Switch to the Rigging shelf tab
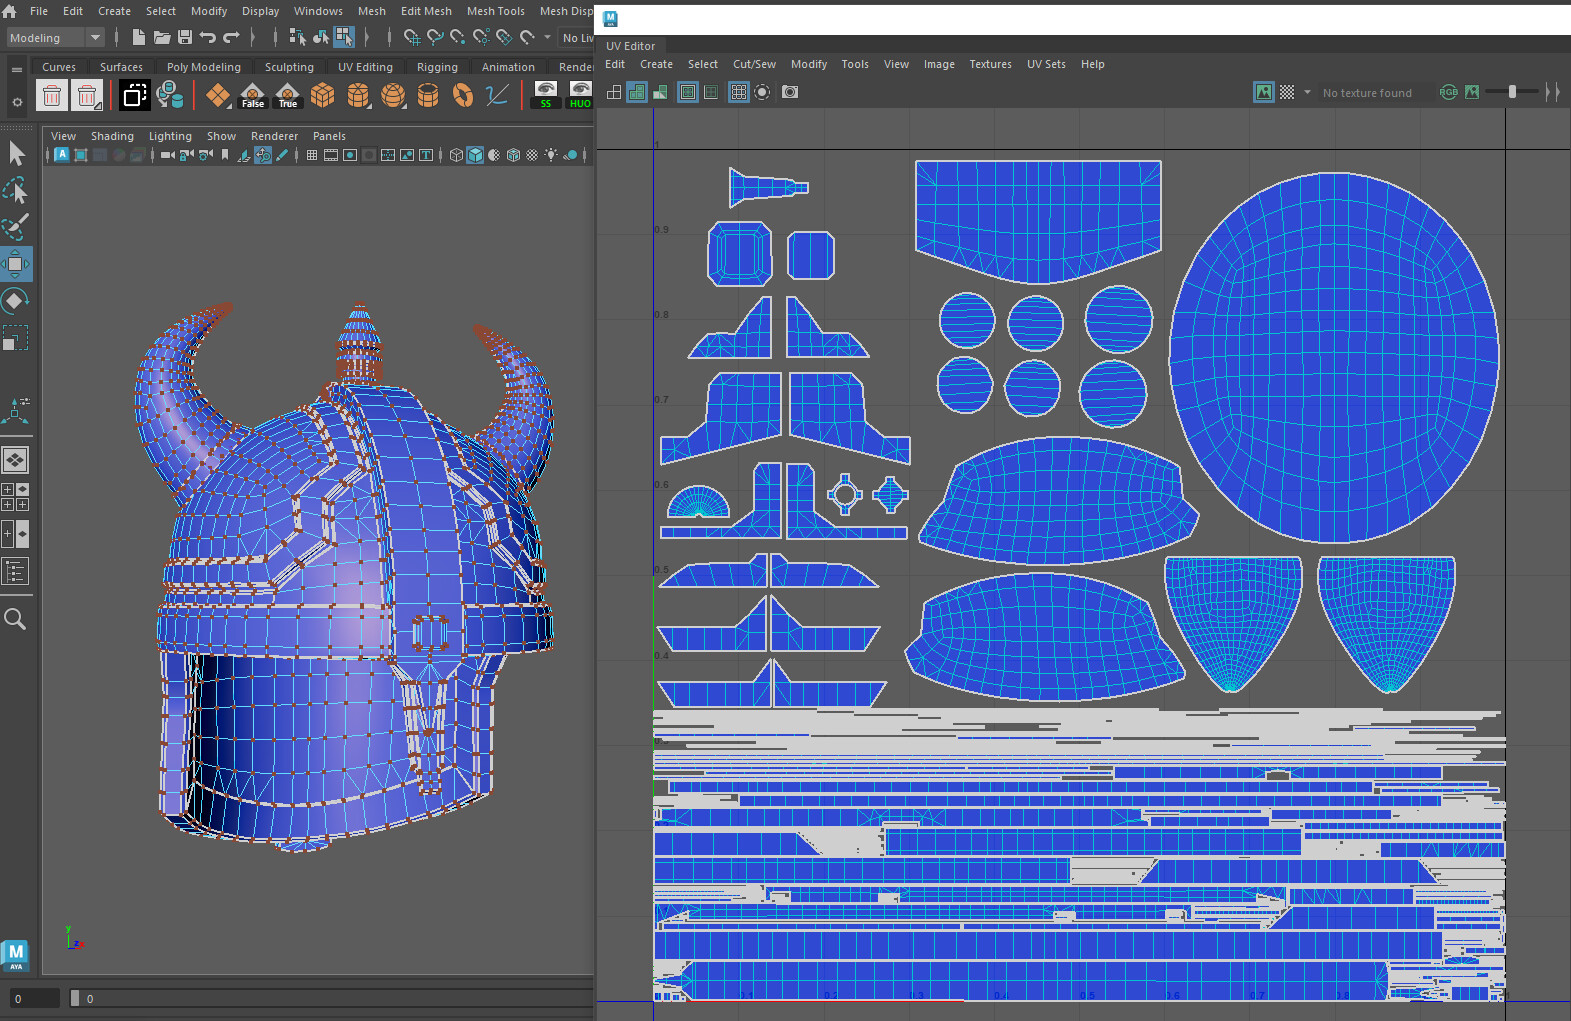 pos(437,67)
